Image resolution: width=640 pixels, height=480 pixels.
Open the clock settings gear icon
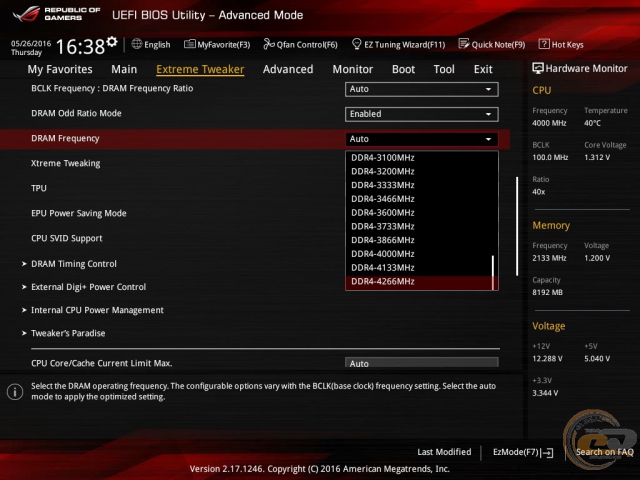[112, 42]
